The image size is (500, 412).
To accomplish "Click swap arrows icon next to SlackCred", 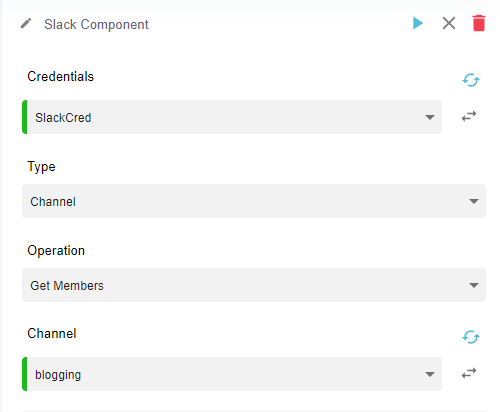I will coord(469,116).
